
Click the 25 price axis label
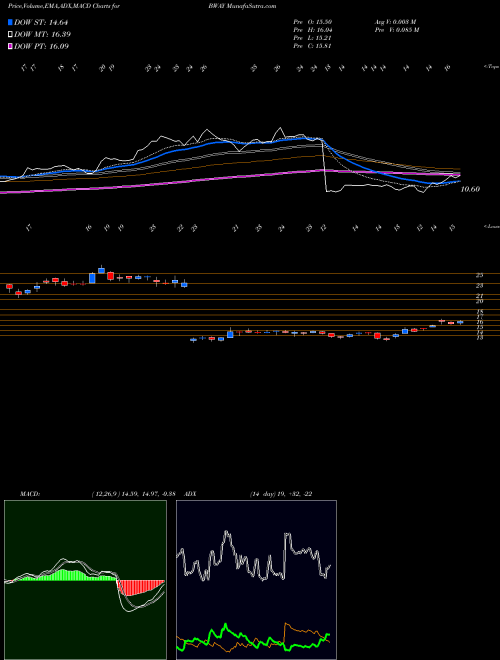point(479,275)
